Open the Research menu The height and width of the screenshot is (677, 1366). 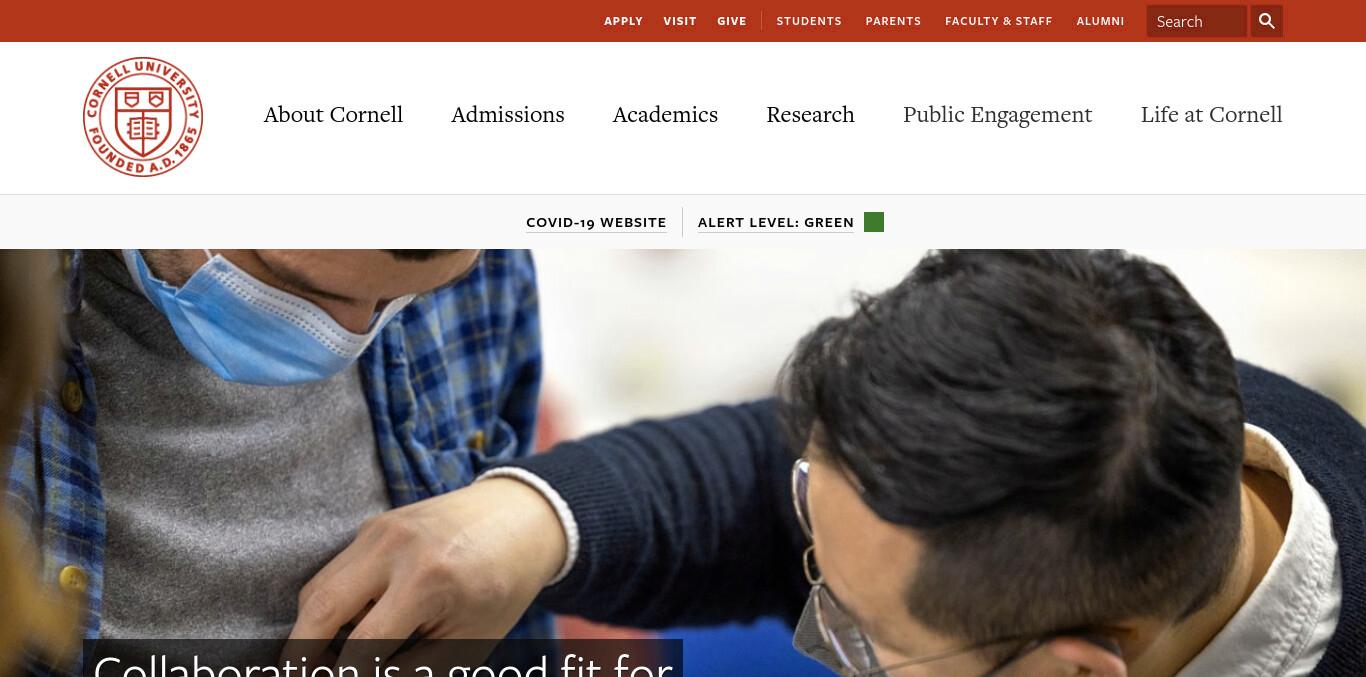click(810, 114)
